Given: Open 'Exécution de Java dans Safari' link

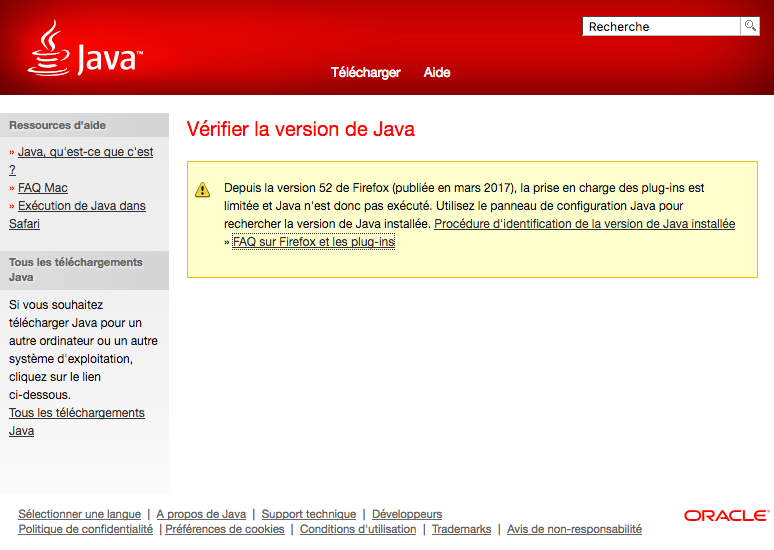Looking at the screenshot, I should pyautogui.click(x=77, y=214).
